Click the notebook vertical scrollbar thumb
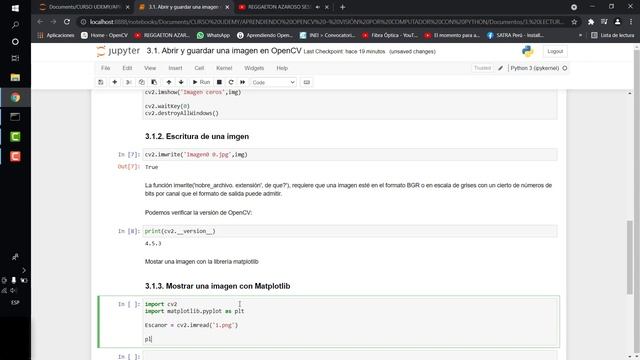 tap(630, 257)
